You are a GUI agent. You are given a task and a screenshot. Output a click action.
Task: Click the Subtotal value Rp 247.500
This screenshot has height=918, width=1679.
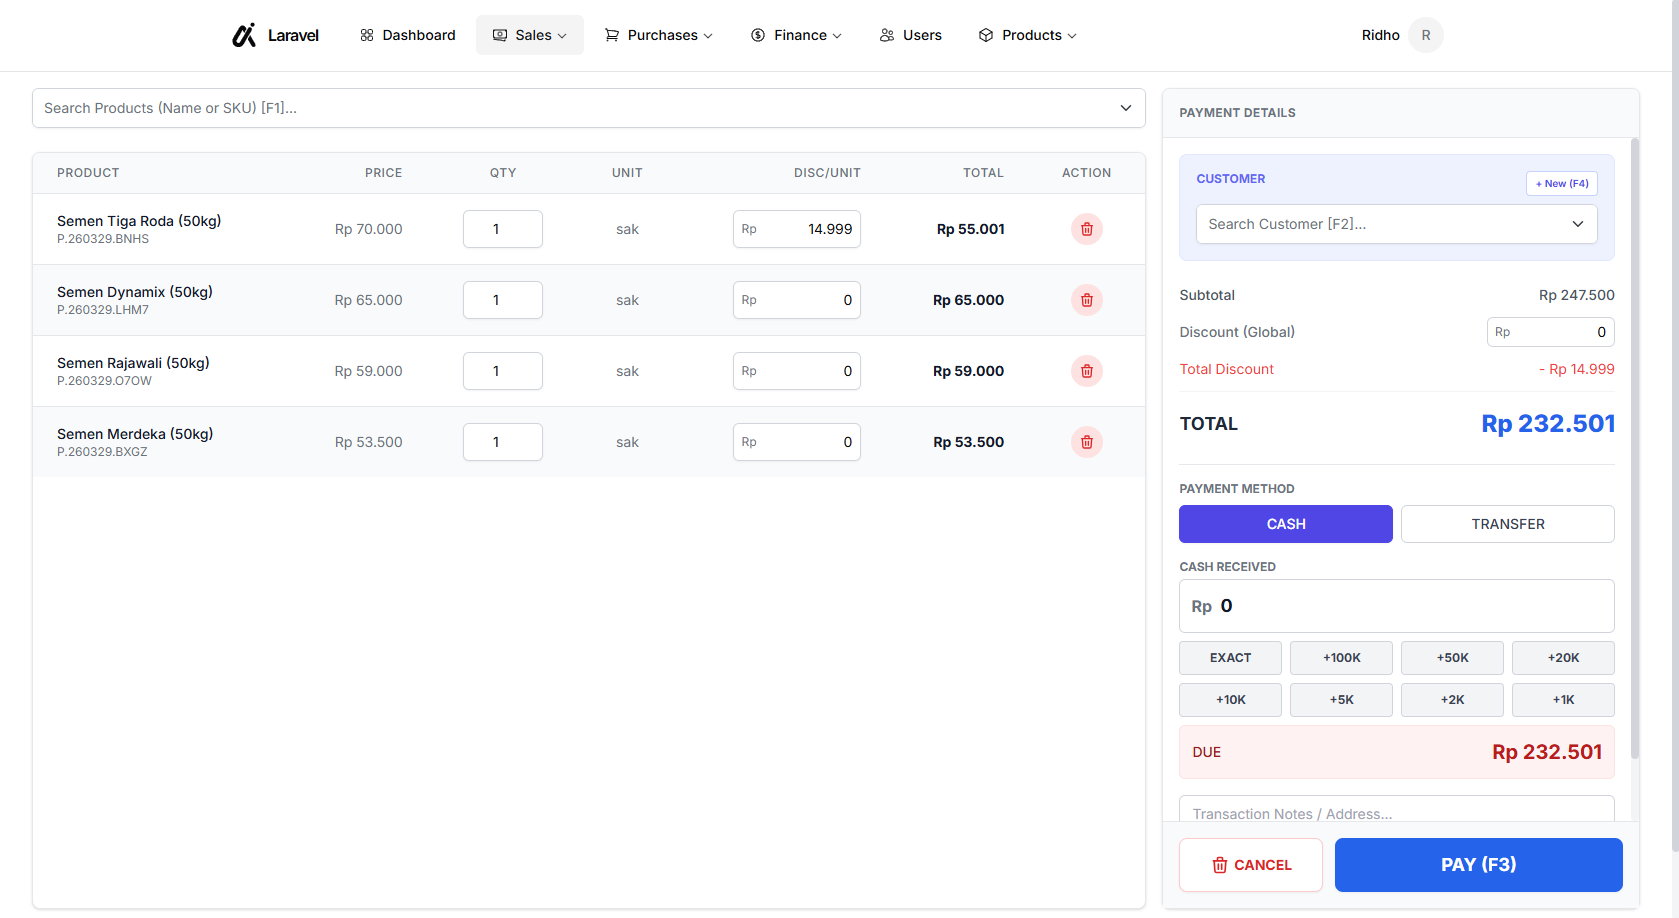point(1577,295)
